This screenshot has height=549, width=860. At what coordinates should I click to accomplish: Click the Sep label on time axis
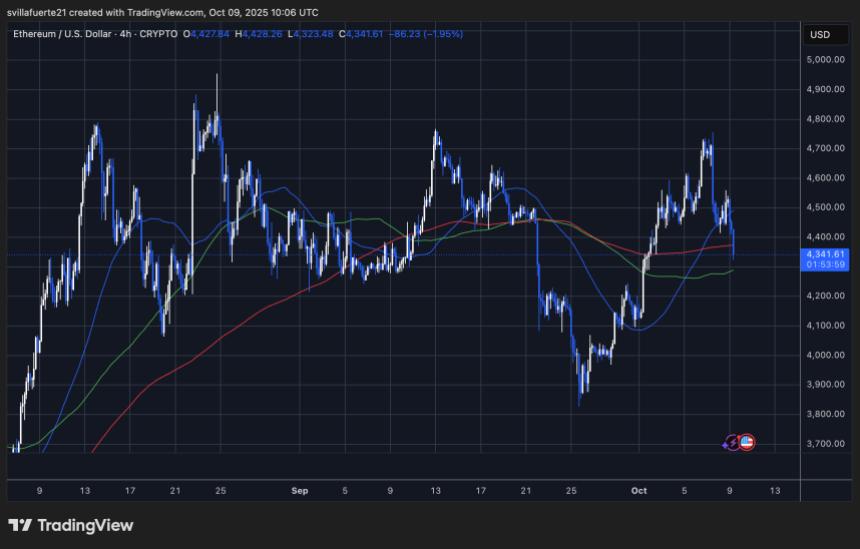298,491
